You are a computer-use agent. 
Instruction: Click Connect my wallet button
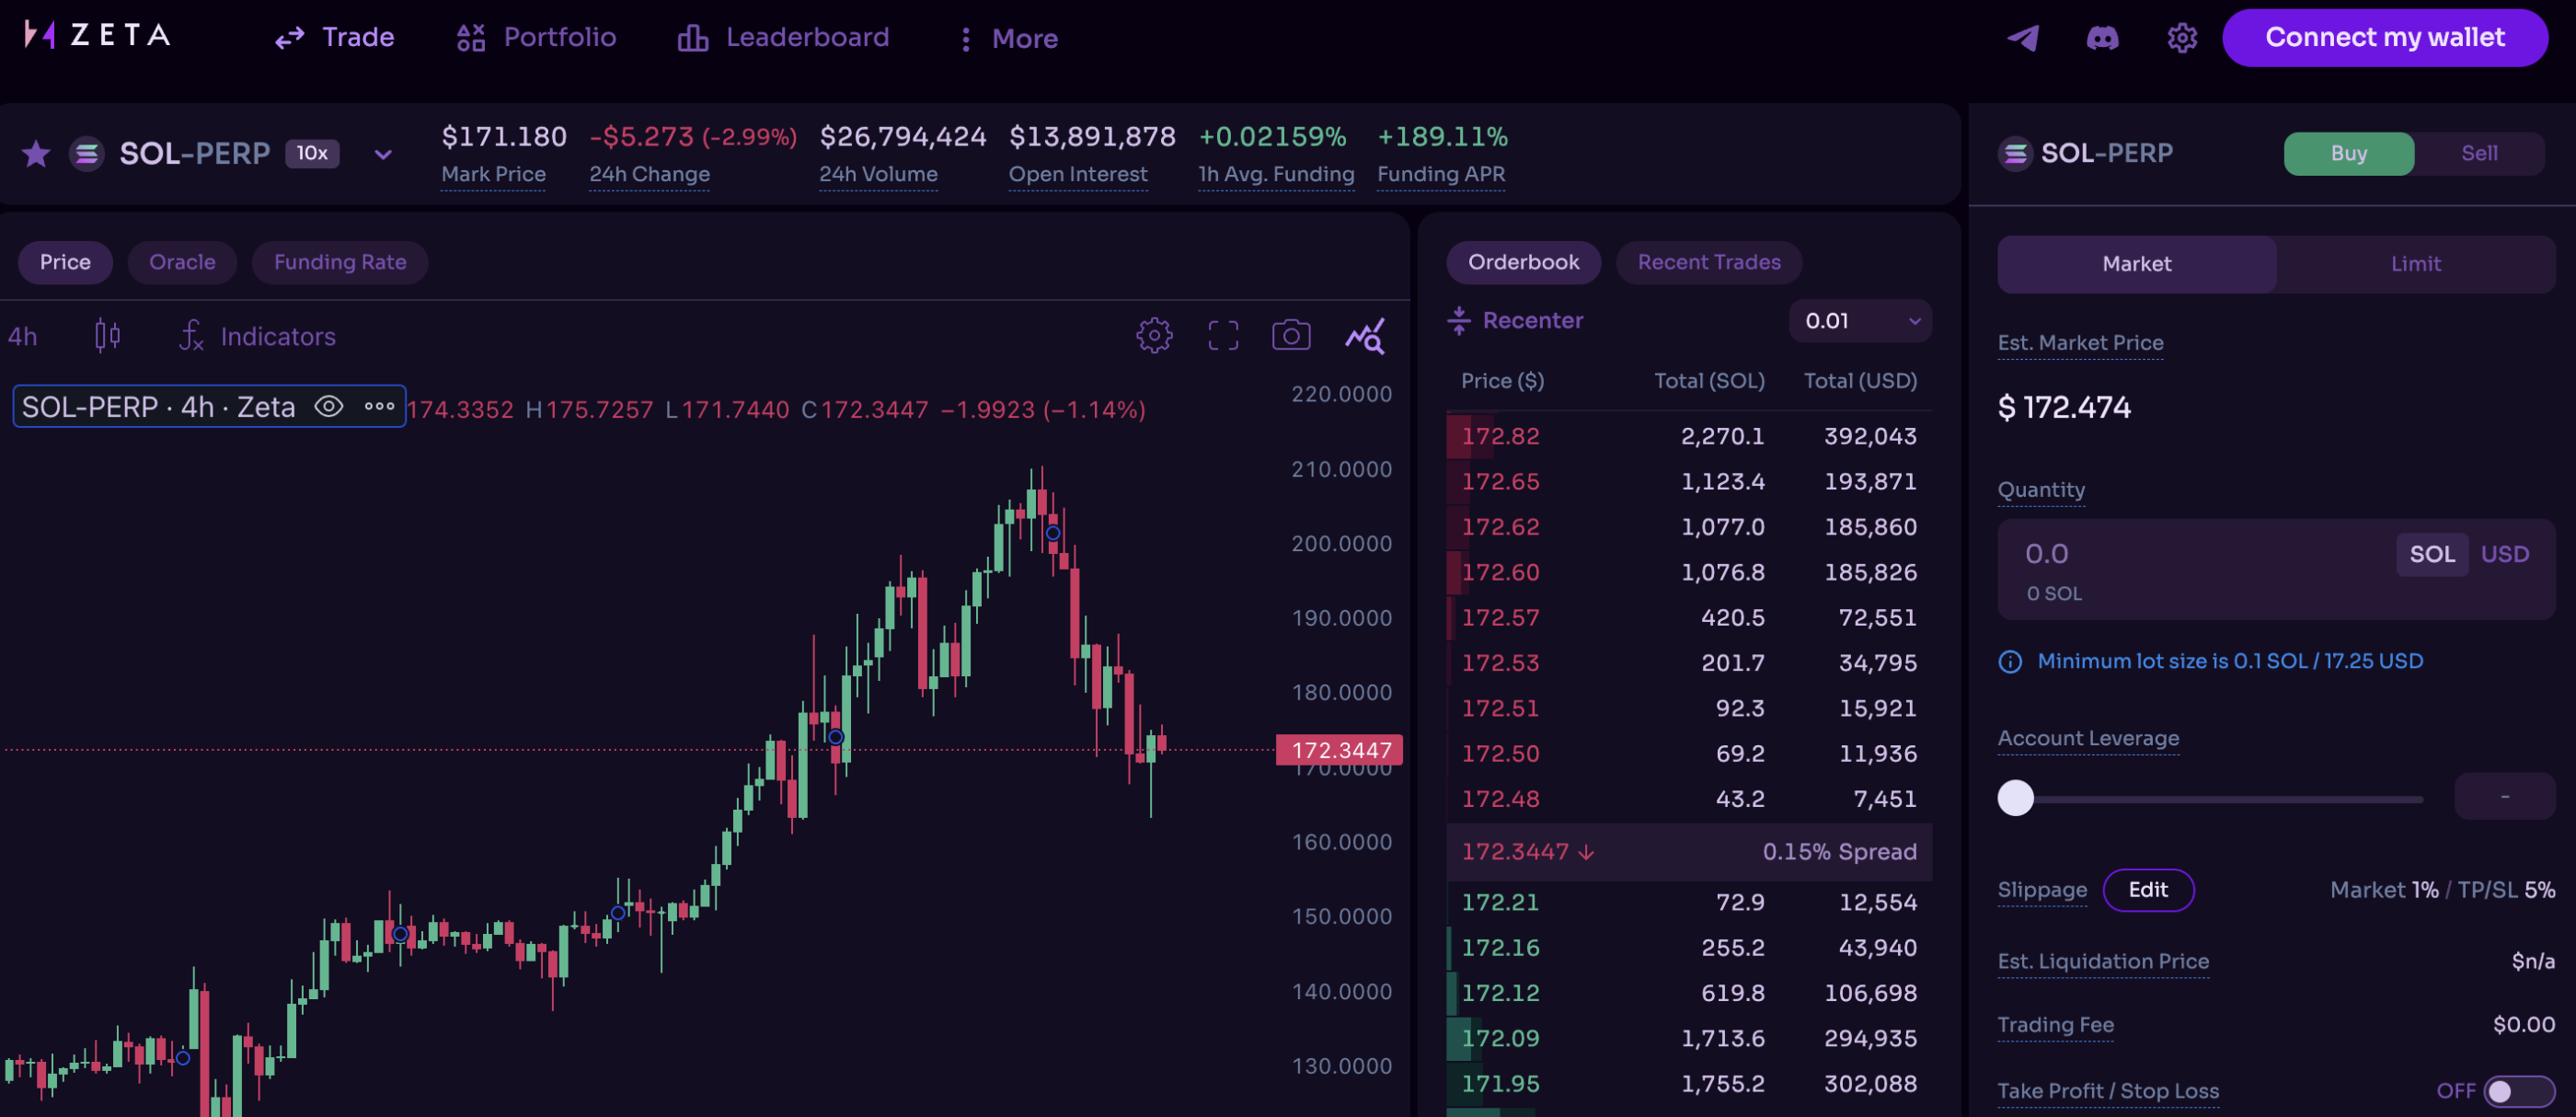[x=2384, y=38]
